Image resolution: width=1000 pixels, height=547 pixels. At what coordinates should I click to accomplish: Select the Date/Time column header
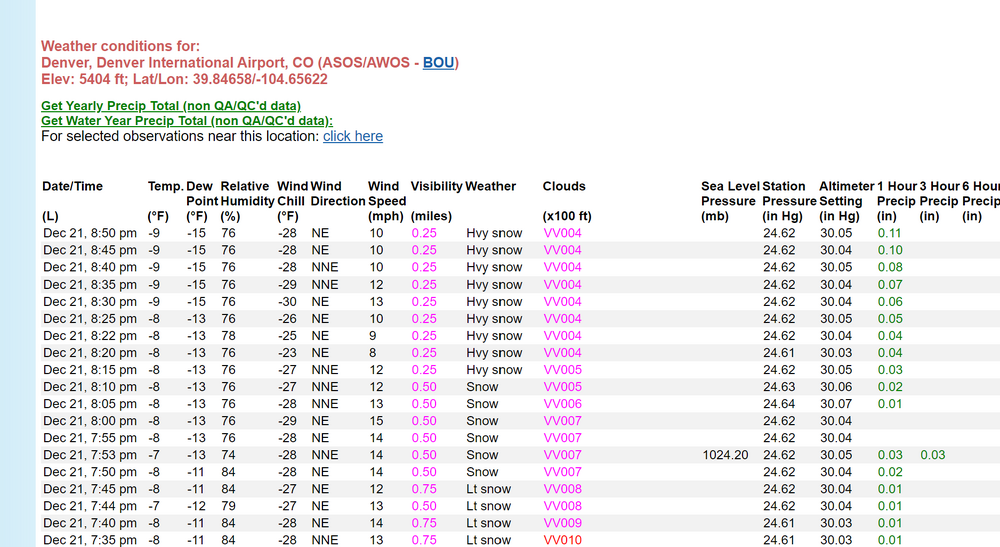72,186
